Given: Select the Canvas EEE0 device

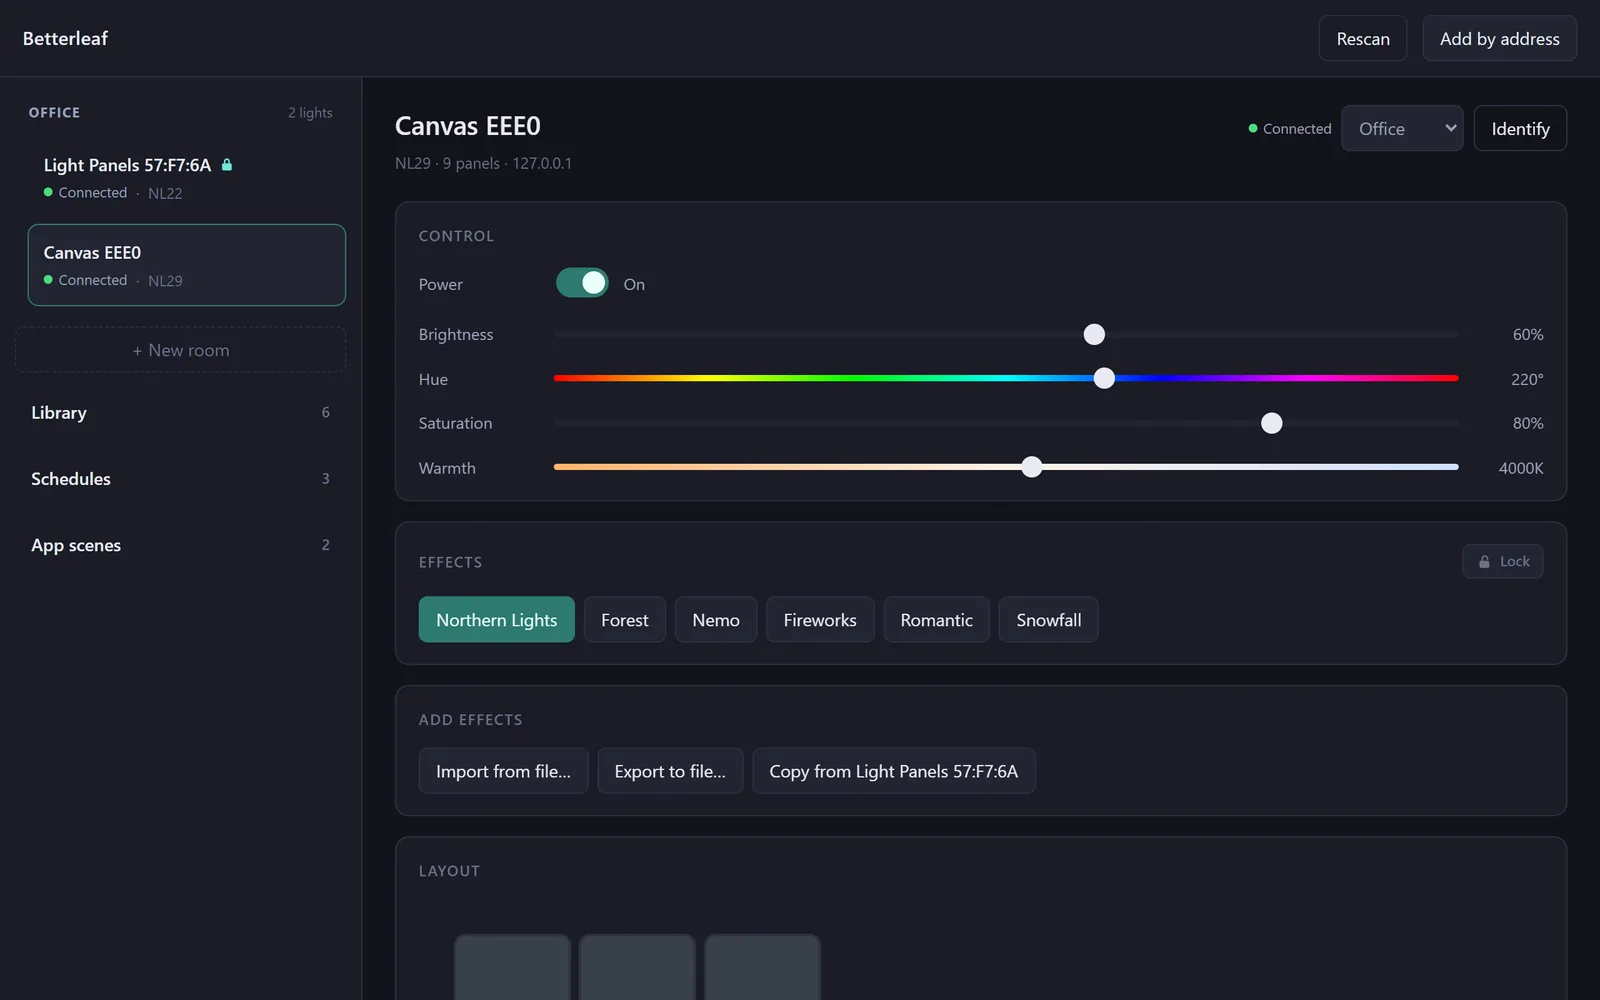Looking at the screenshot, I should click(x=187, y=265).
